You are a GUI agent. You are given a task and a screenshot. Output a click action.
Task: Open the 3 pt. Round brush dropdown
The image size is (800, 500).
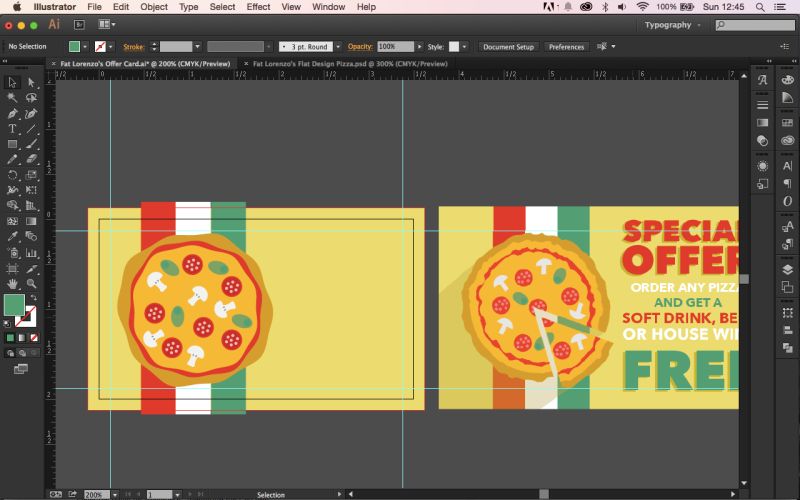pos(337,46)
